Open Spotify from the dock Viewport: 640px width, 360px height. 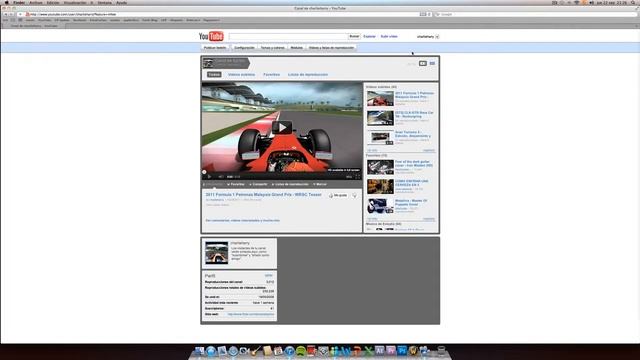301,351
